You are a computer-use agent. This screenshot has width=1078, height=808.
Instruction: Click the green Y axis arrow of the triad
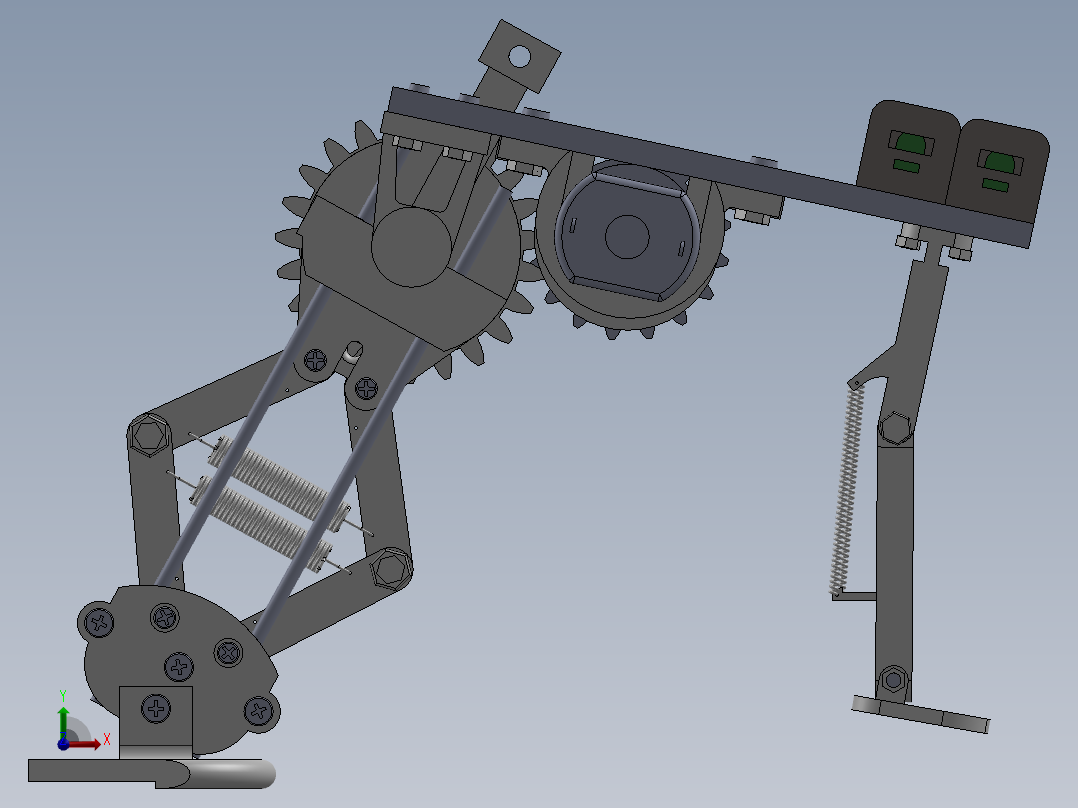[63, 721]
